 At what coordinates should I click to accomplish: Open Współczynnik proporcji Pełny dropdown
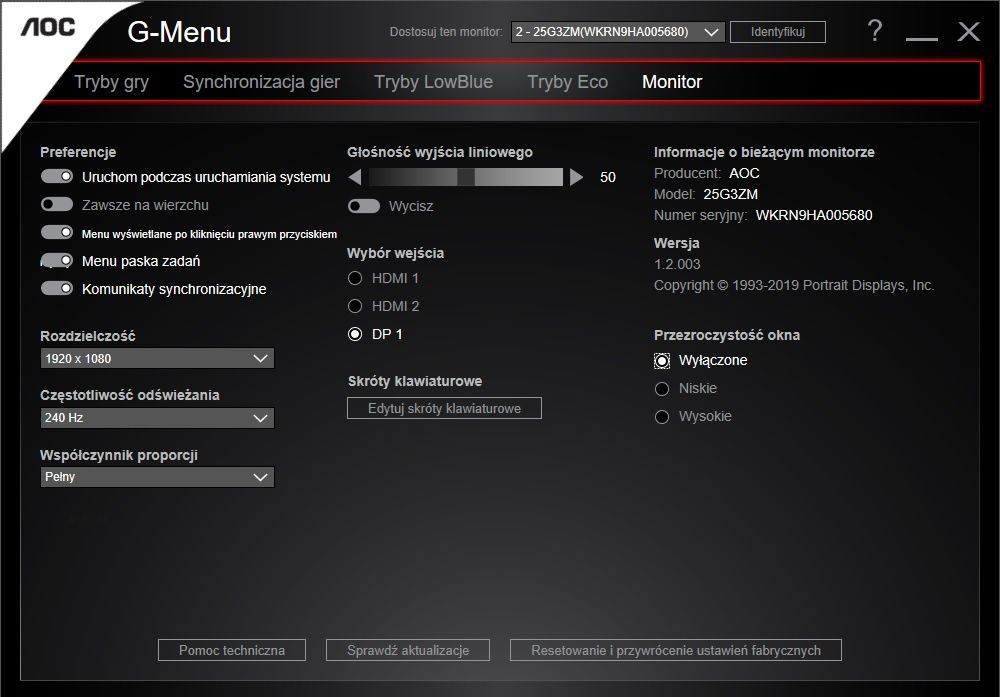(x=157, y=477)
